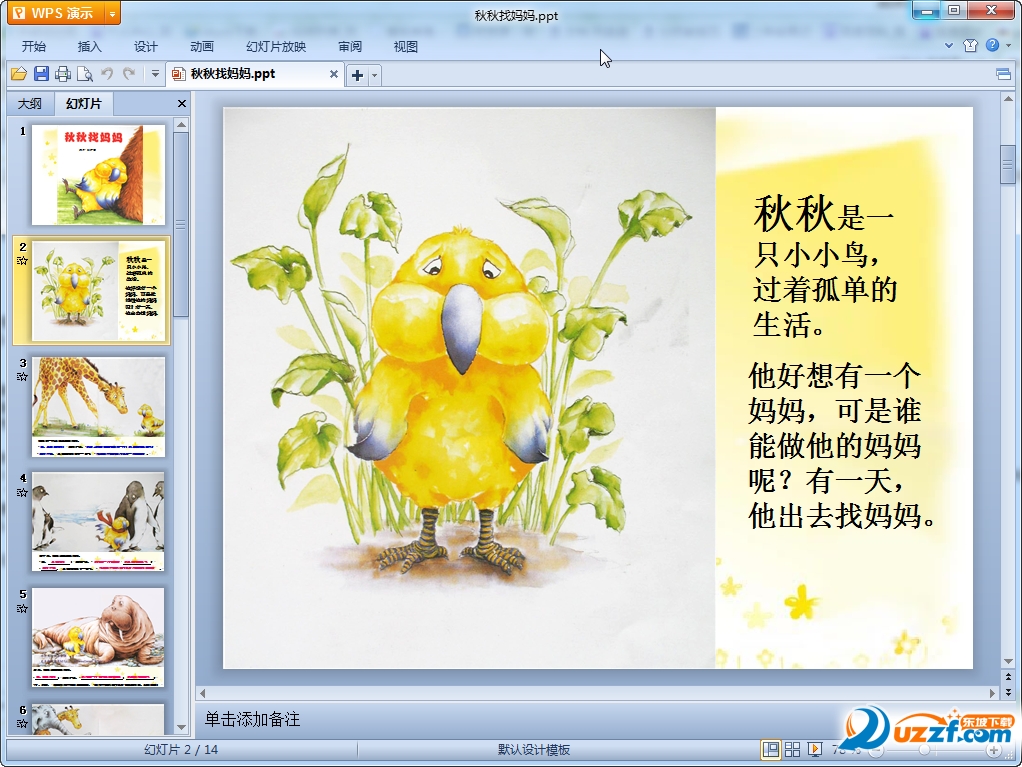Expand the ribbon with the chevron arrow
The width and height of the screenshot is (1022, 767).
click(948, 46)
